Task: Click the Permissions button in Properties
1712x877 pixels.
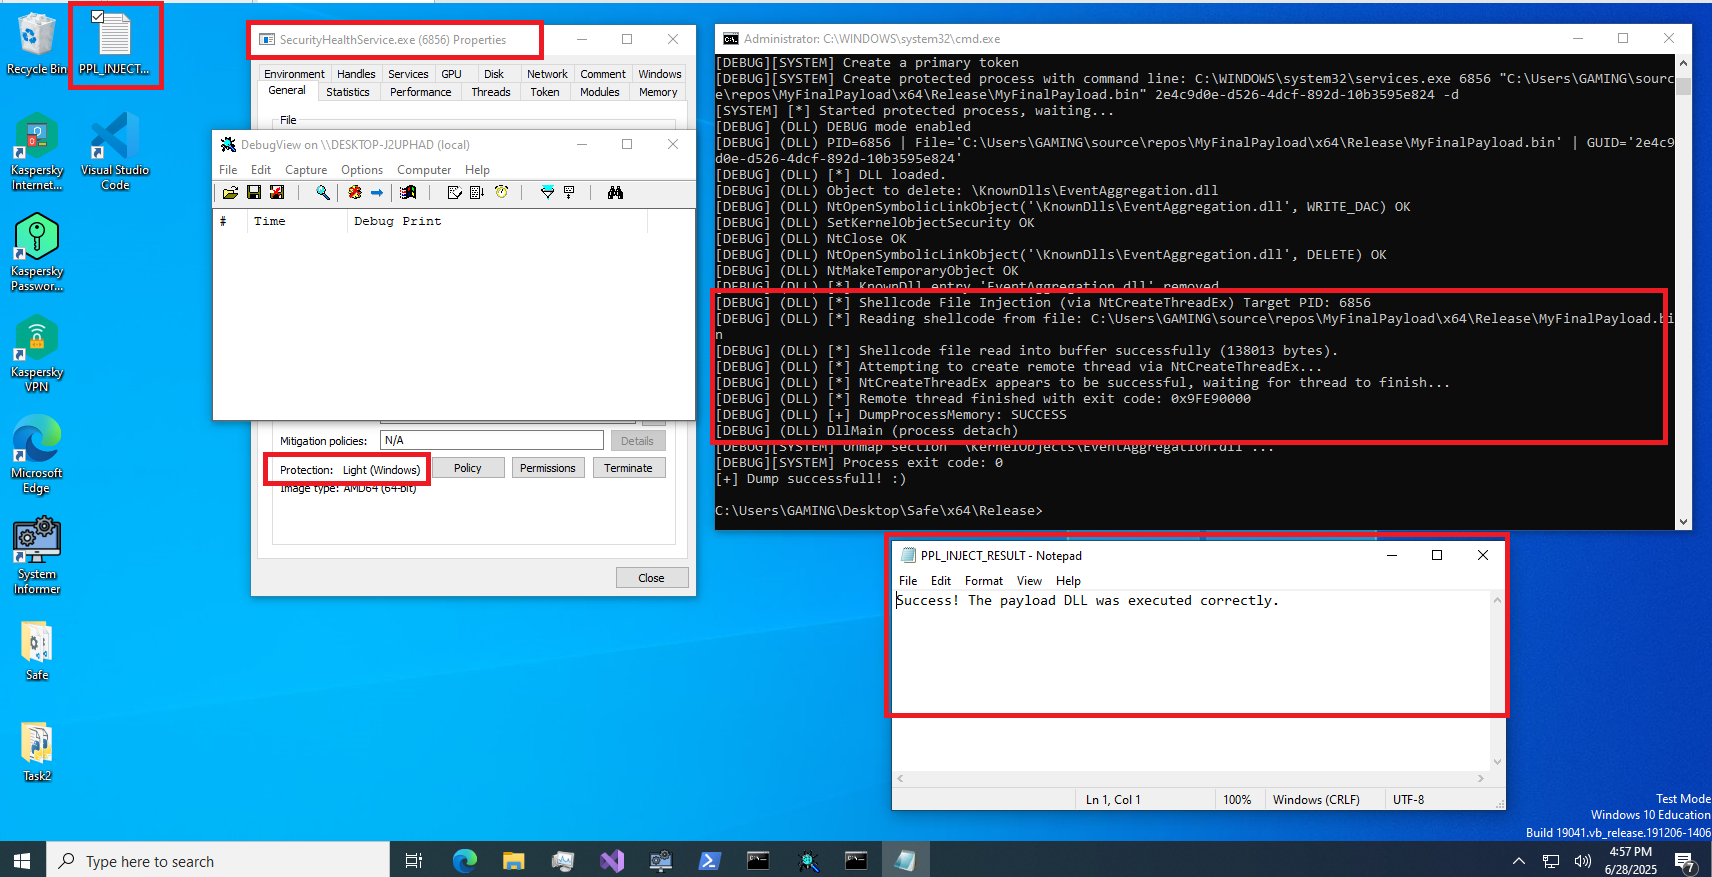Action: pyautogui.click(x=548, y=468)
